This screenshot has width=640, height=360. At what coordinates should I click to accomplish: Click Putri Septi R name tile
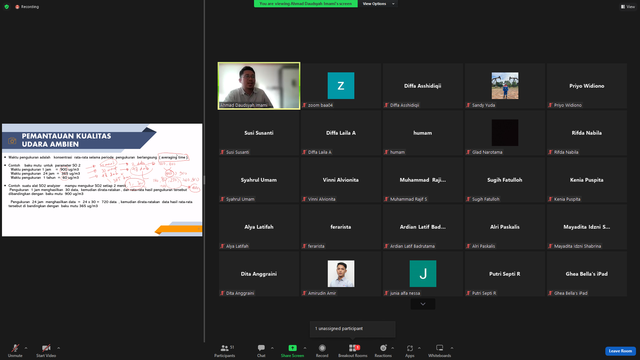pyautogui.click(x=505, y=274)
